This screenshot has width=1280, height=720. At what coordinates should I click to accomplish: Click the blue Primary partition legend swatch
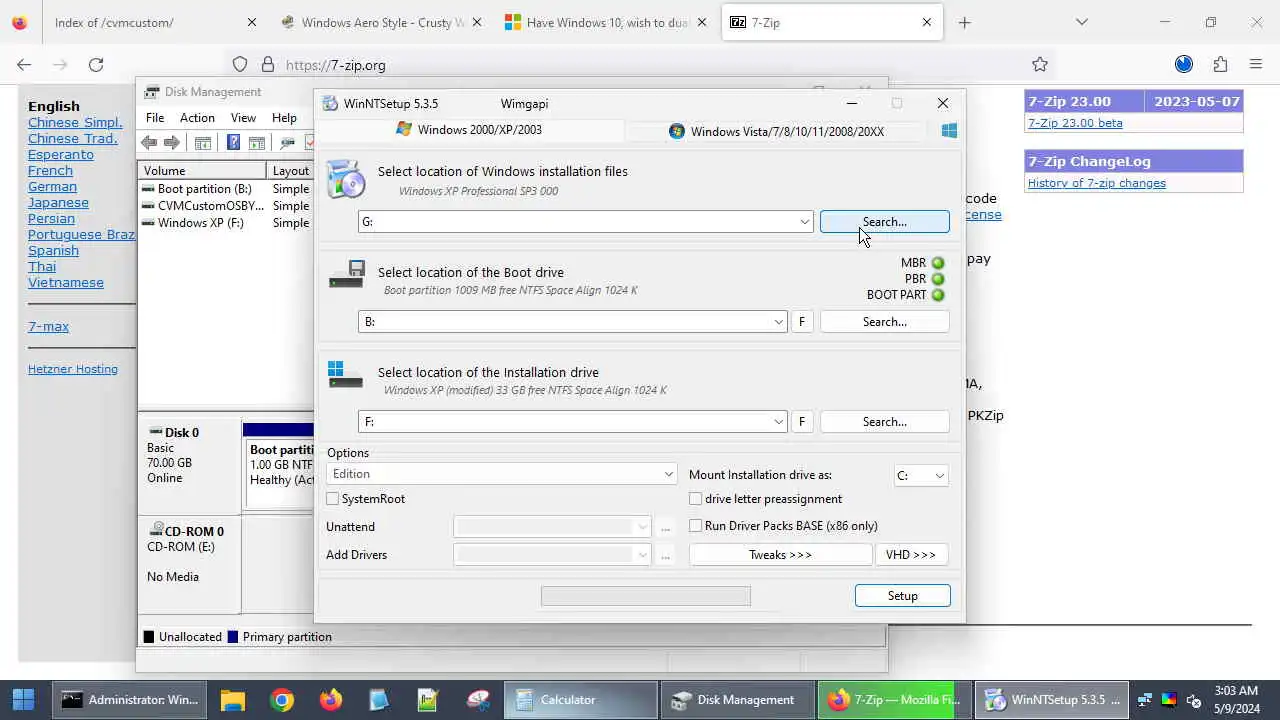(233, 637)
